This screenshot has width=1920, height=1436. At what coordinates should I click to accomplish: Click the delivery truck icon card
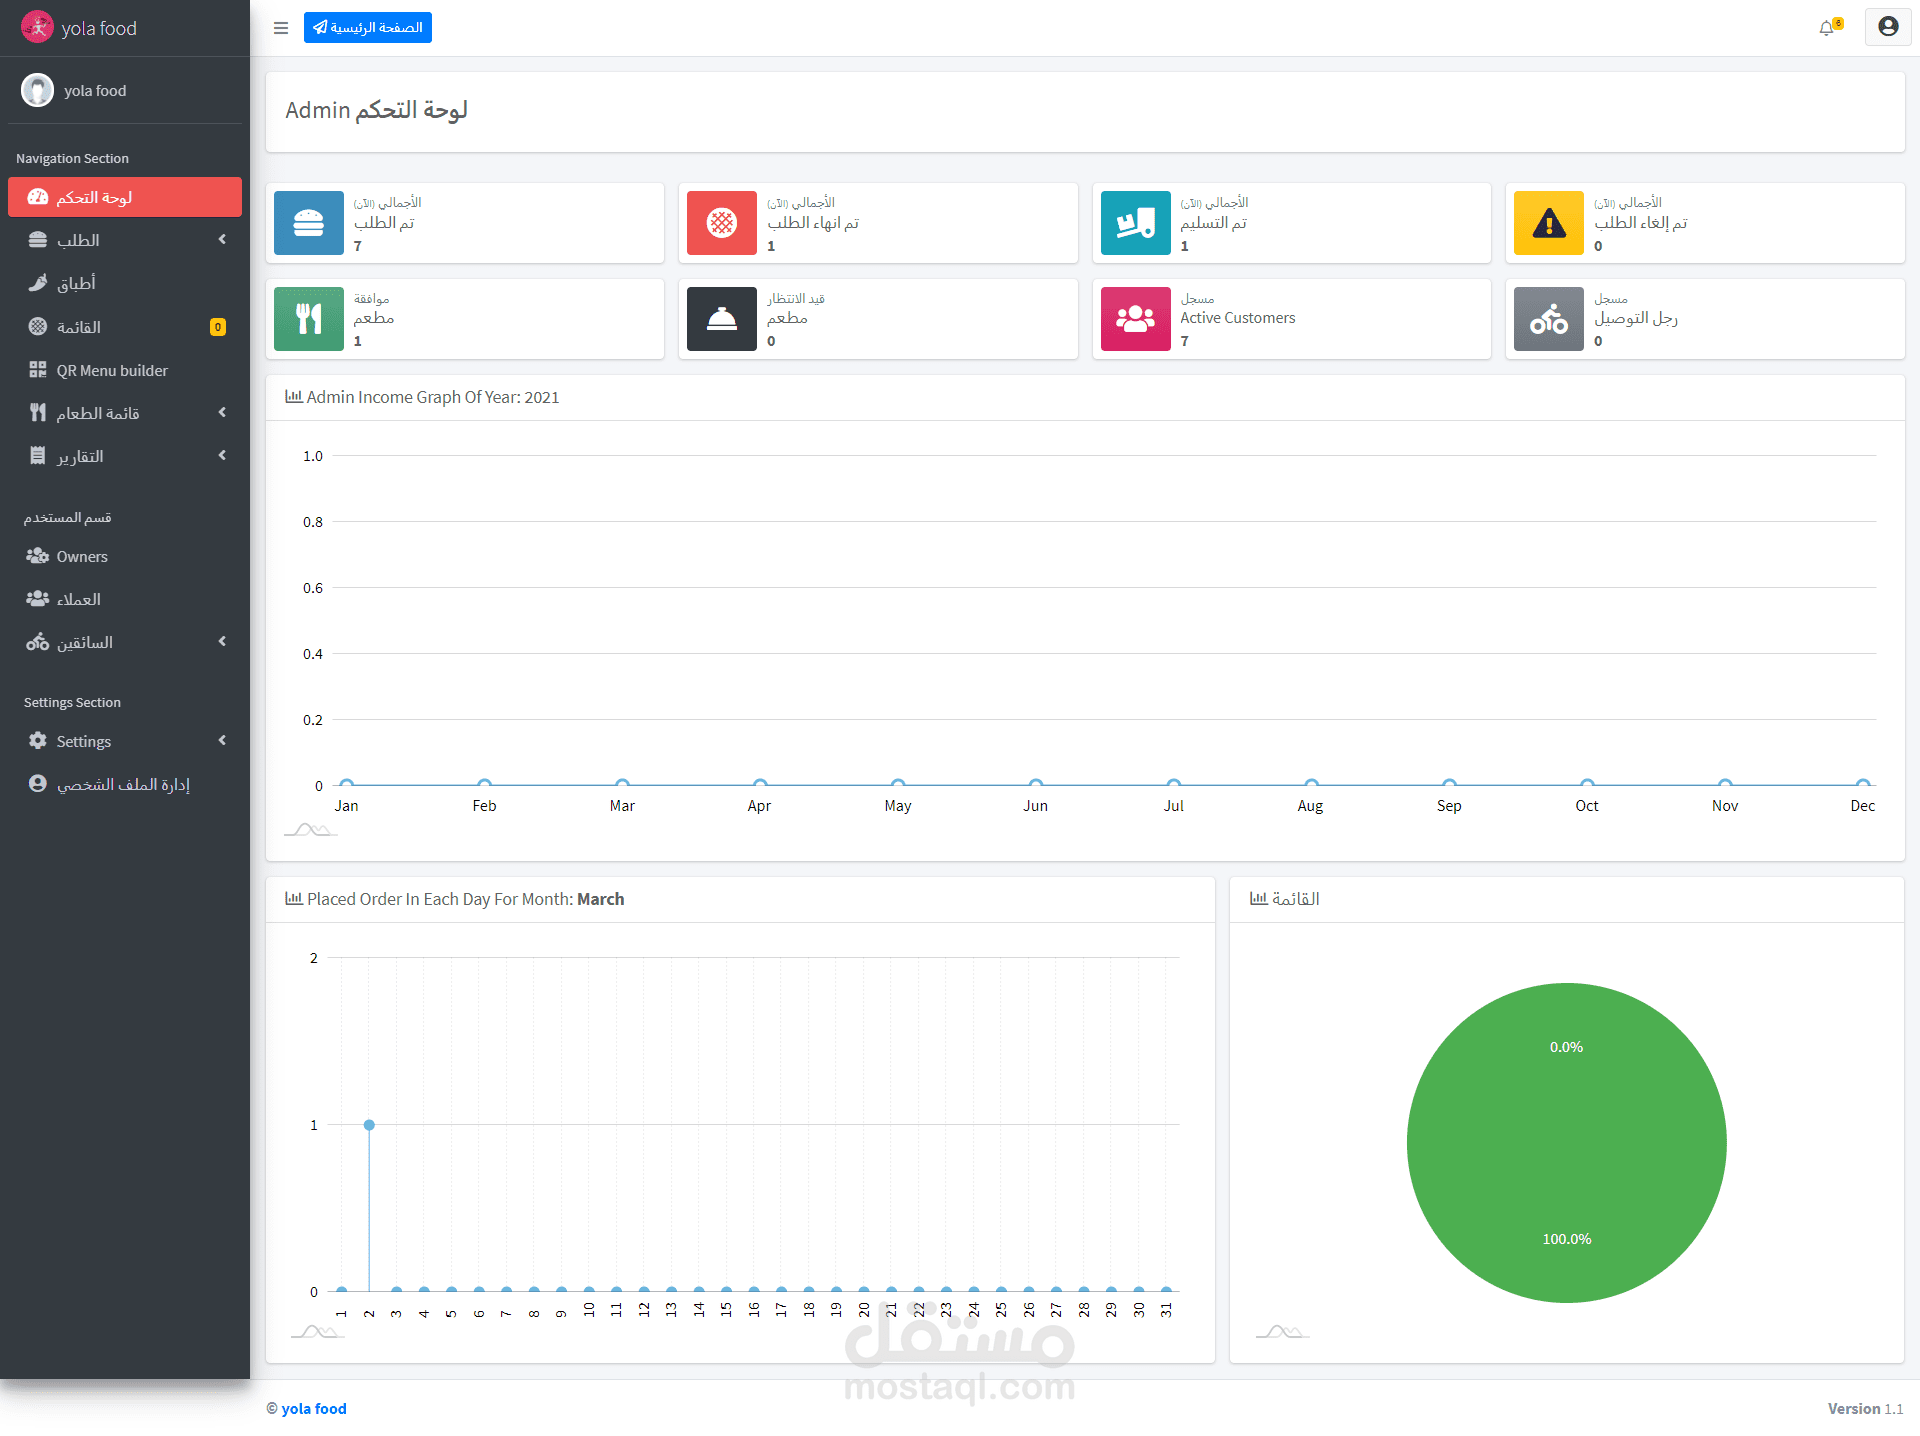click(x=1135, y=223)
